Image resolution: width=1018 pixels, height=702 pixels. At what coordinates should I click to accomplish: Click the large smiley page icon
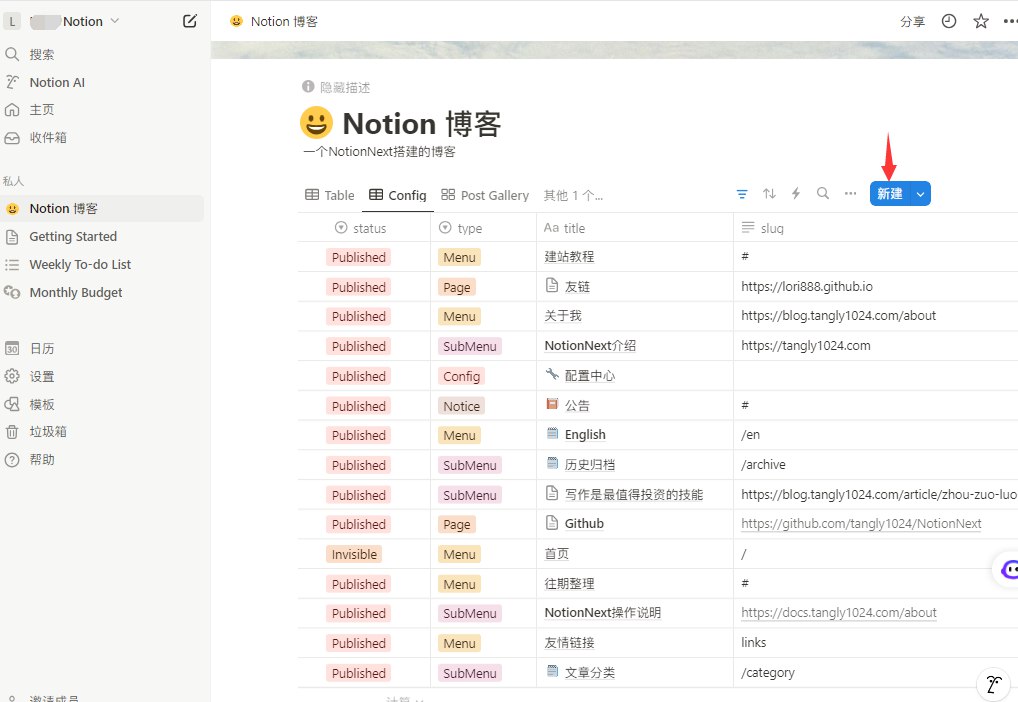[x=316, y=123]
